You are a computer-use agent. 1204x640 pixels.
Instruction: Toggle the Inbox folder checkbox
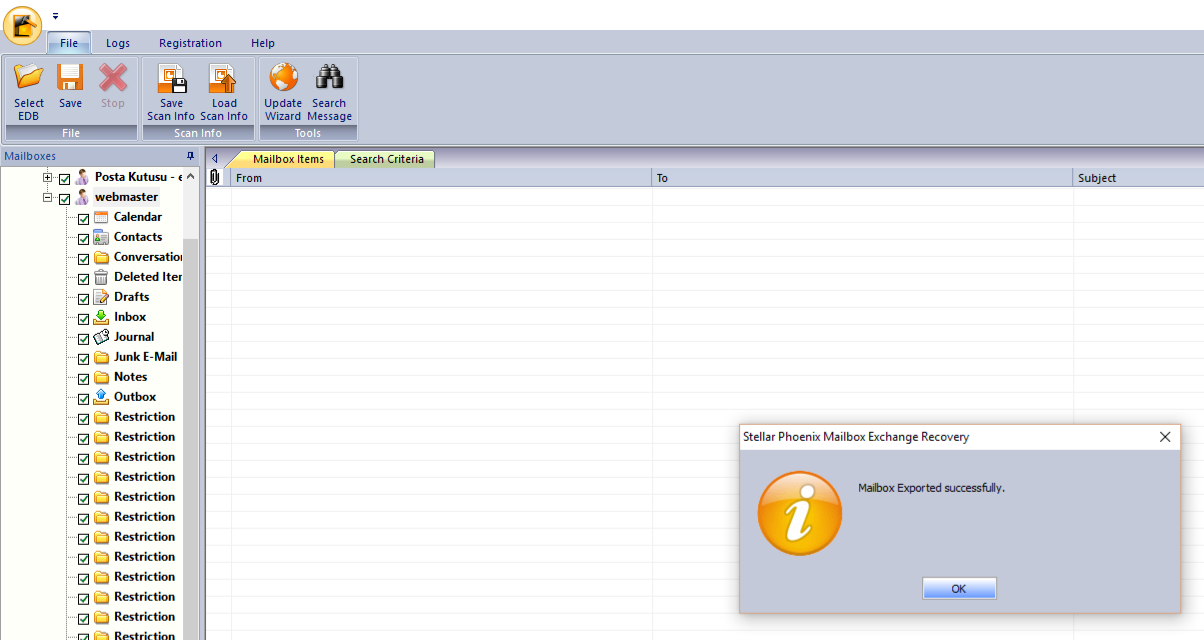(x=83, y=319)
